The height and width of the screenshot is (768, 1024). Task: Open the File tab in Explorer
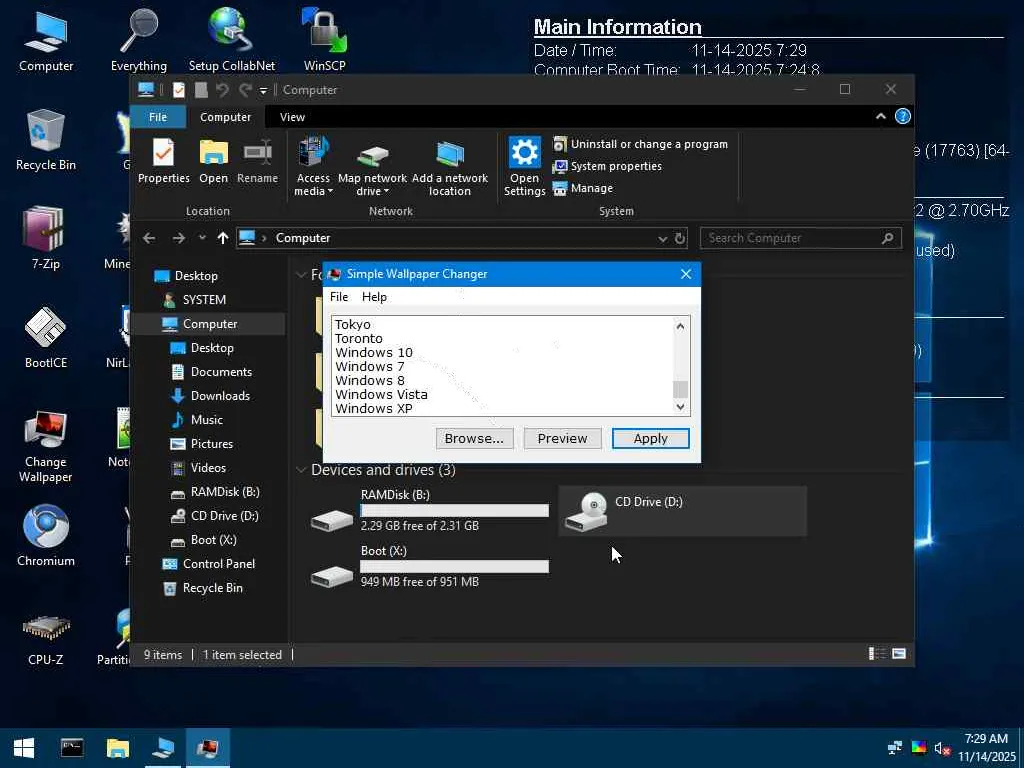158,117
